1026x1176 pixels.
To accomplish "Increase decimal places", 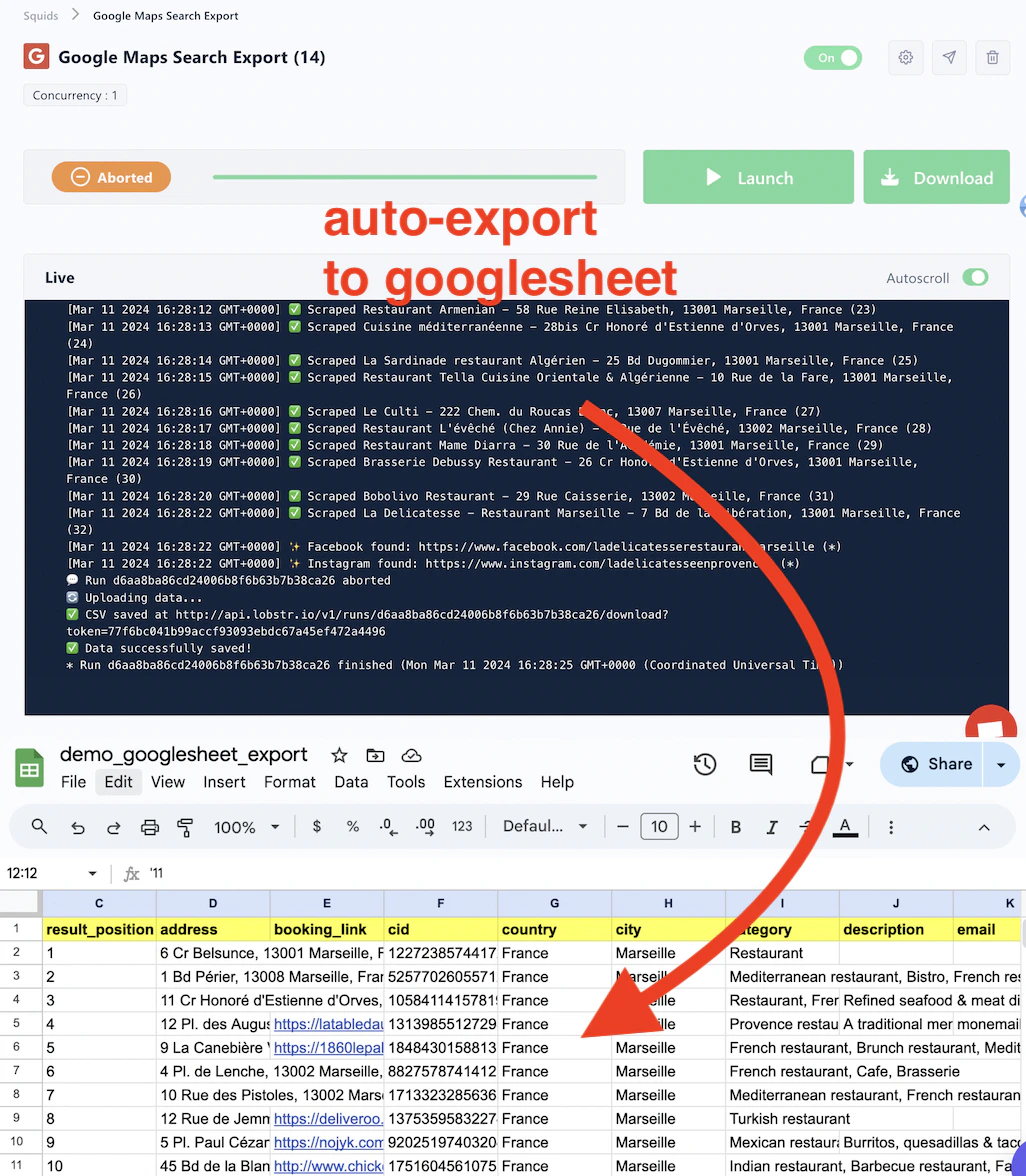I will 425,827.
